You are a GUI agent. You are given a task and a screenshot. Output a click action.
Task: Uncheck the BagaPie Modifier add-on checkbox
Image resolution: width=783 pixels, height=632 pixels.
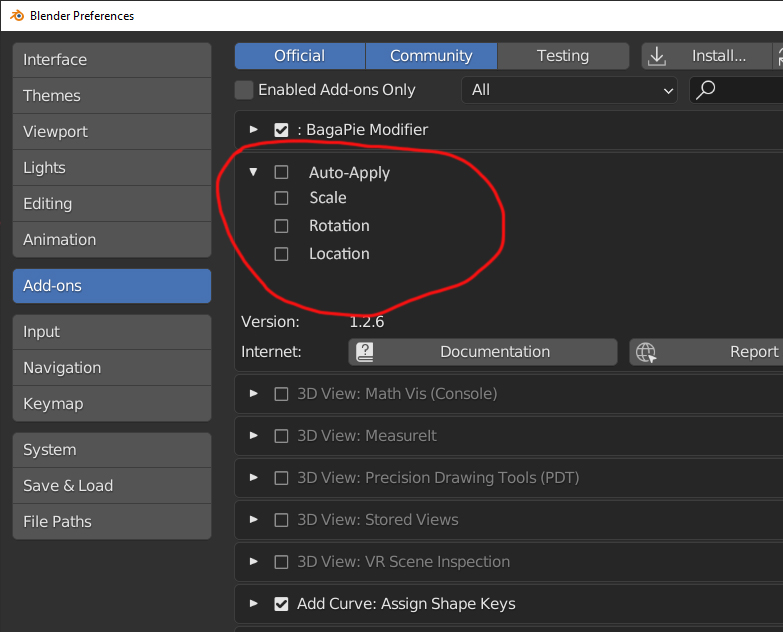coord(281,130)
